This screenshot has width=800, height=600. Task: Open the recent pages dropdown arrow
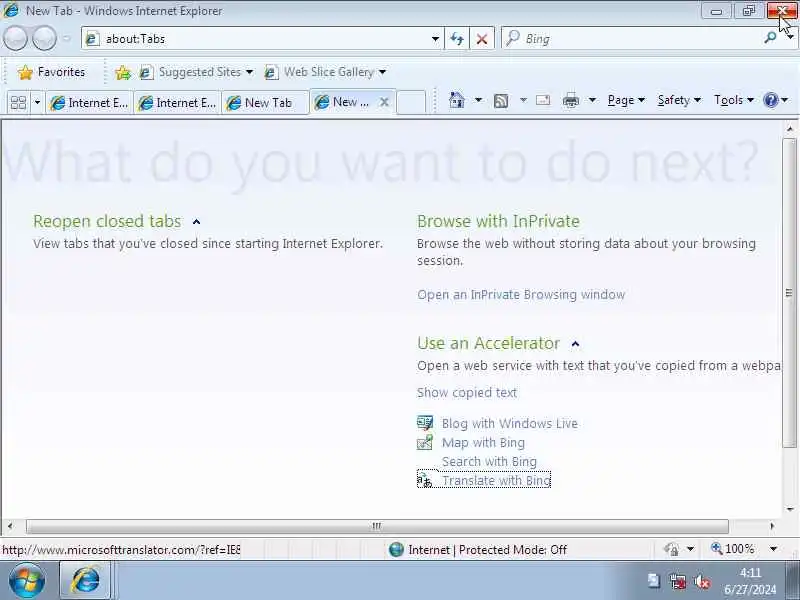pyautogui.click(x=67, y=38)
